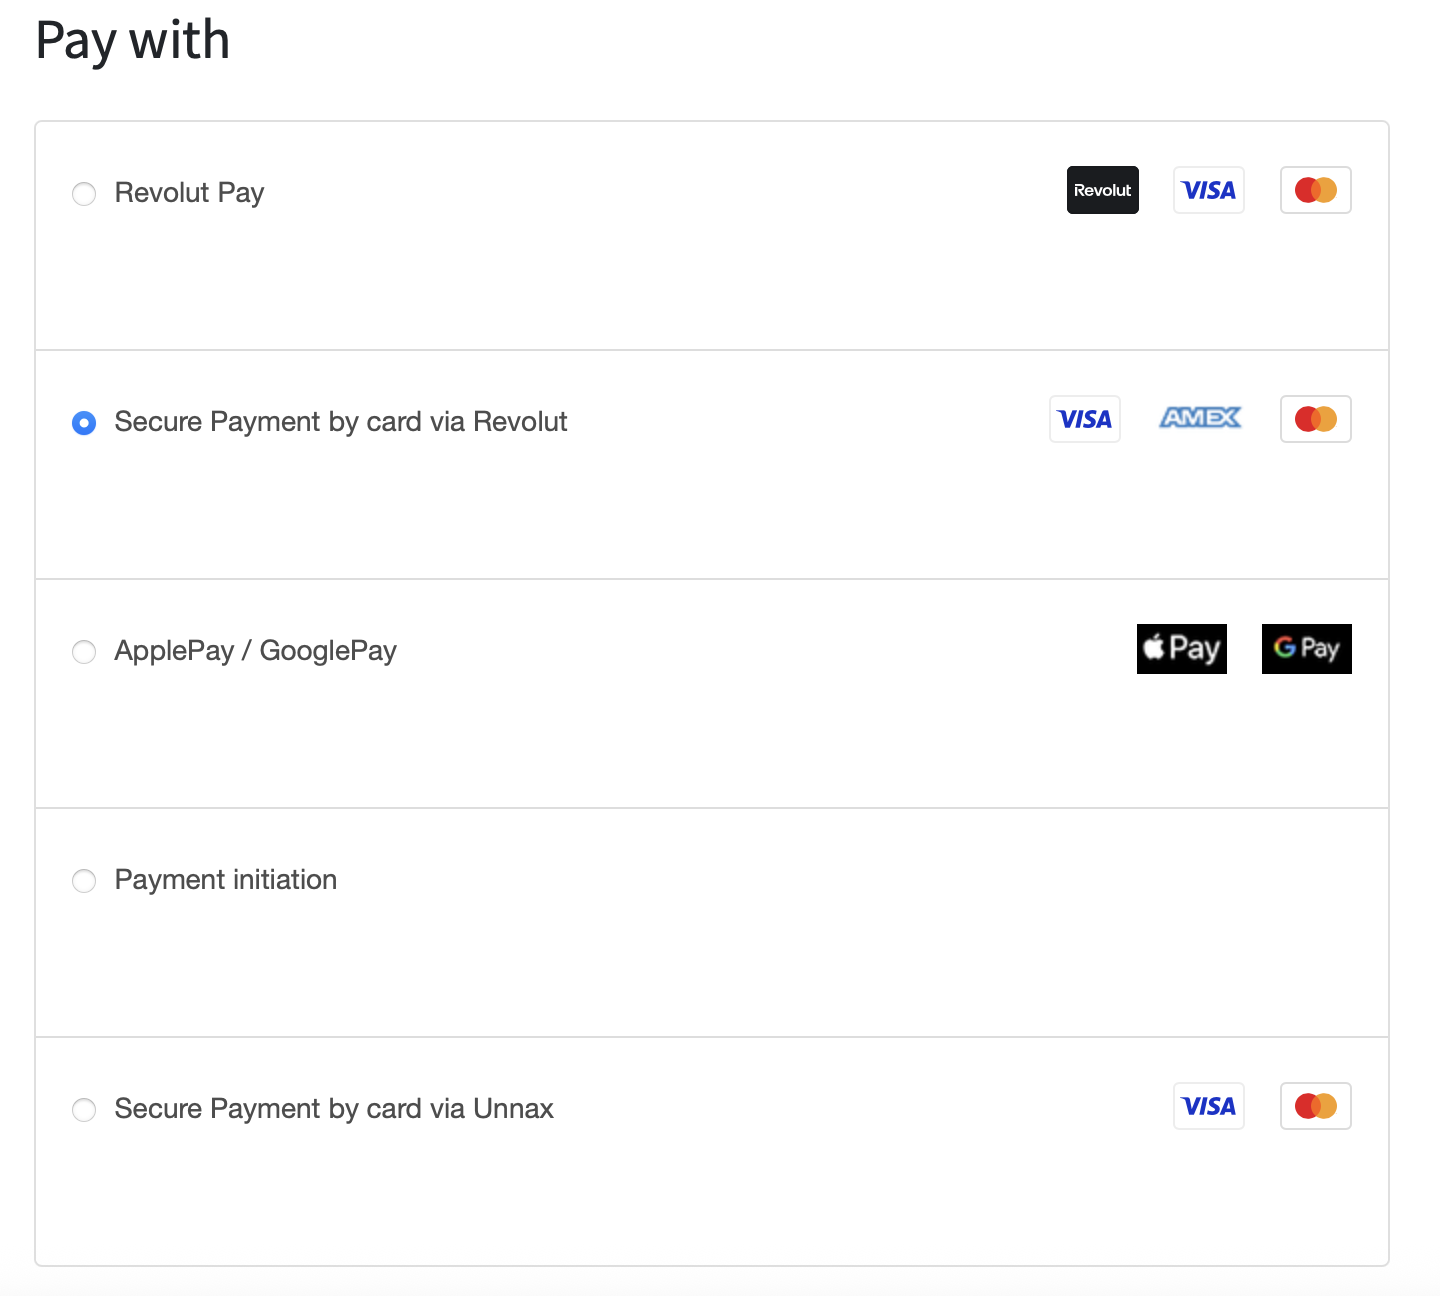Click the Apple Pay logo
The width and height of the screenshot is (1440, 1296).
pyautogui.click(x=1181, y=649)
